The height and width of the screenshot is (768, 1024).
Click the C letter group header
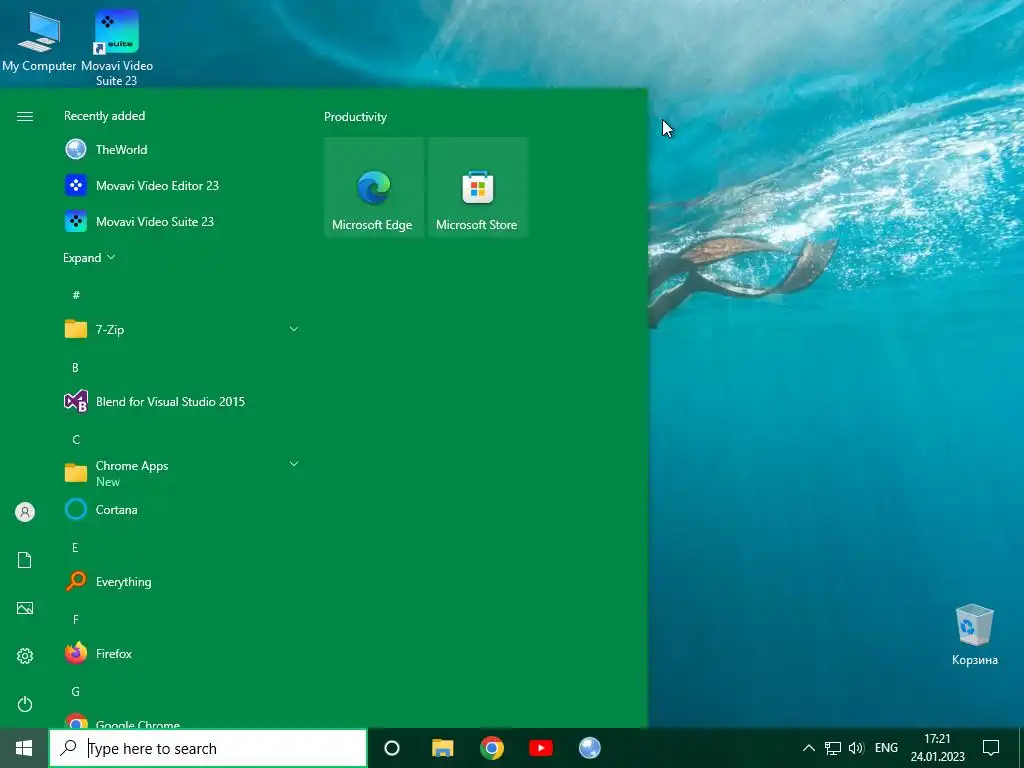pyautogui.click(x=76, y=440)
